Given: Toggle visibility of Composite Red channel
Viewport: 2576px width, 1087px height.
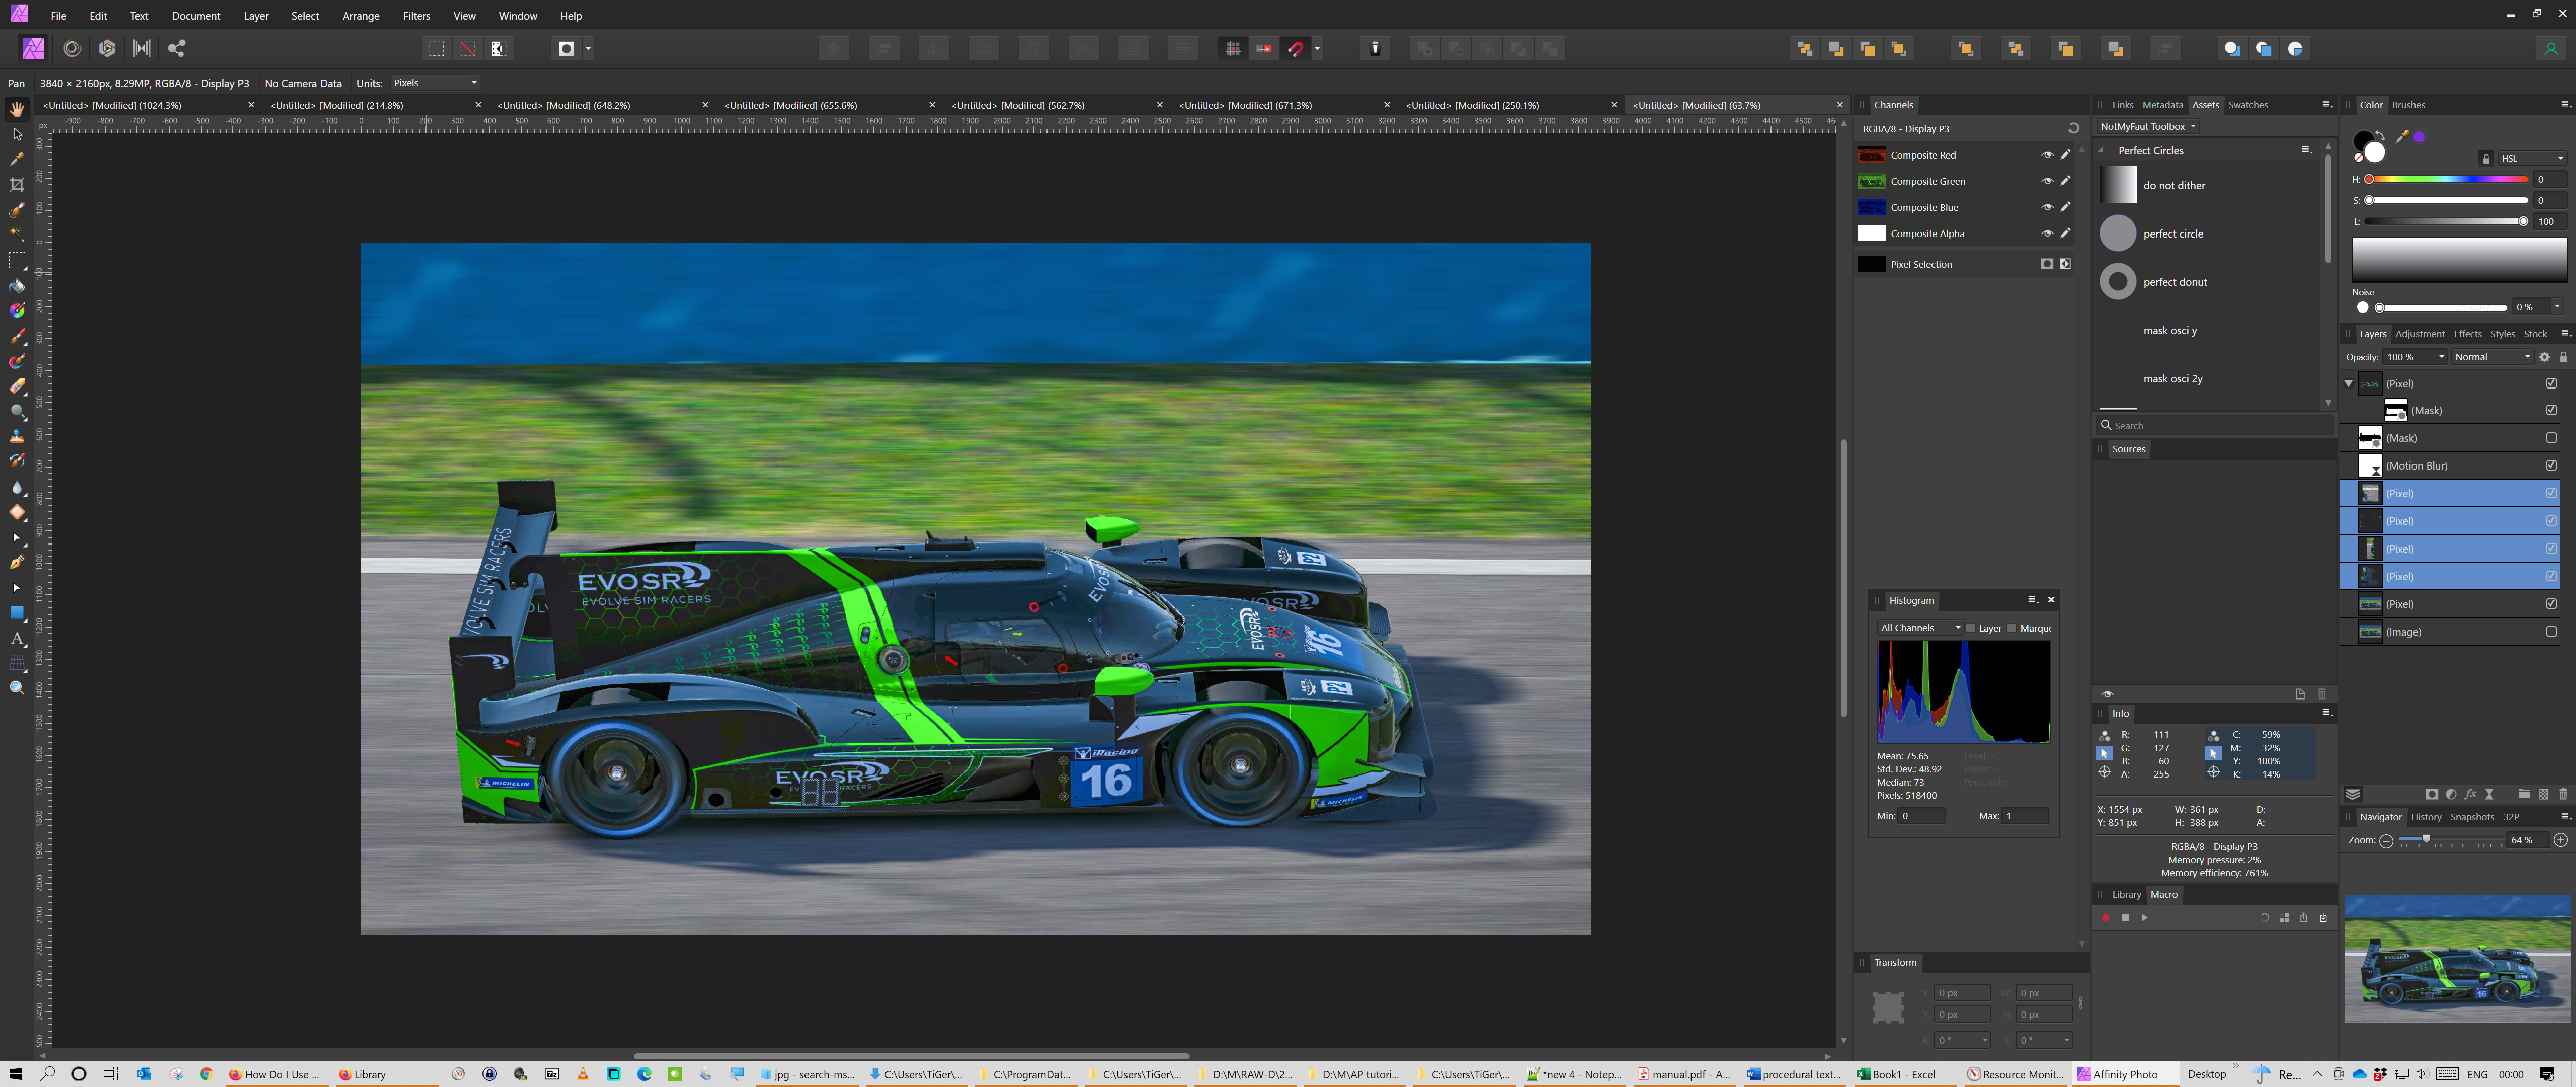Looking at the screenshot, I should click(2046, 155).
